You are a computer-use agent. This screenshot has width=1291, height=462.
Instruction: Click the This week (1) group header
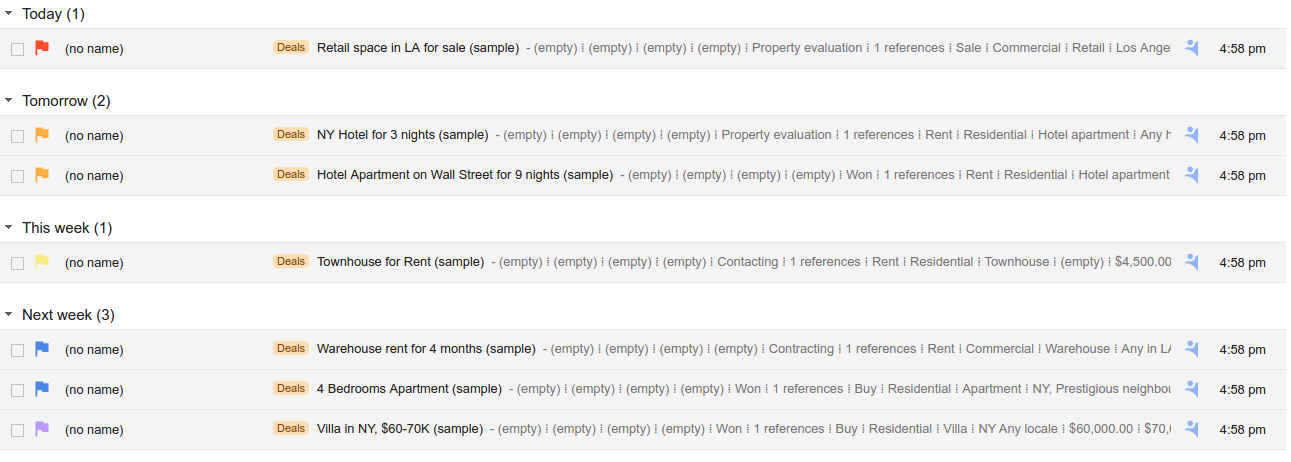click(x=67, y=228)
